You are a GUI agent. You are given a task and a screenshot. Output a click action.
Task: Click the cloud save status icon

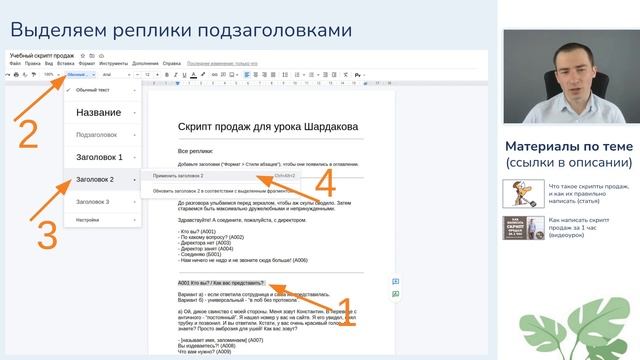[x=101, y=56]
